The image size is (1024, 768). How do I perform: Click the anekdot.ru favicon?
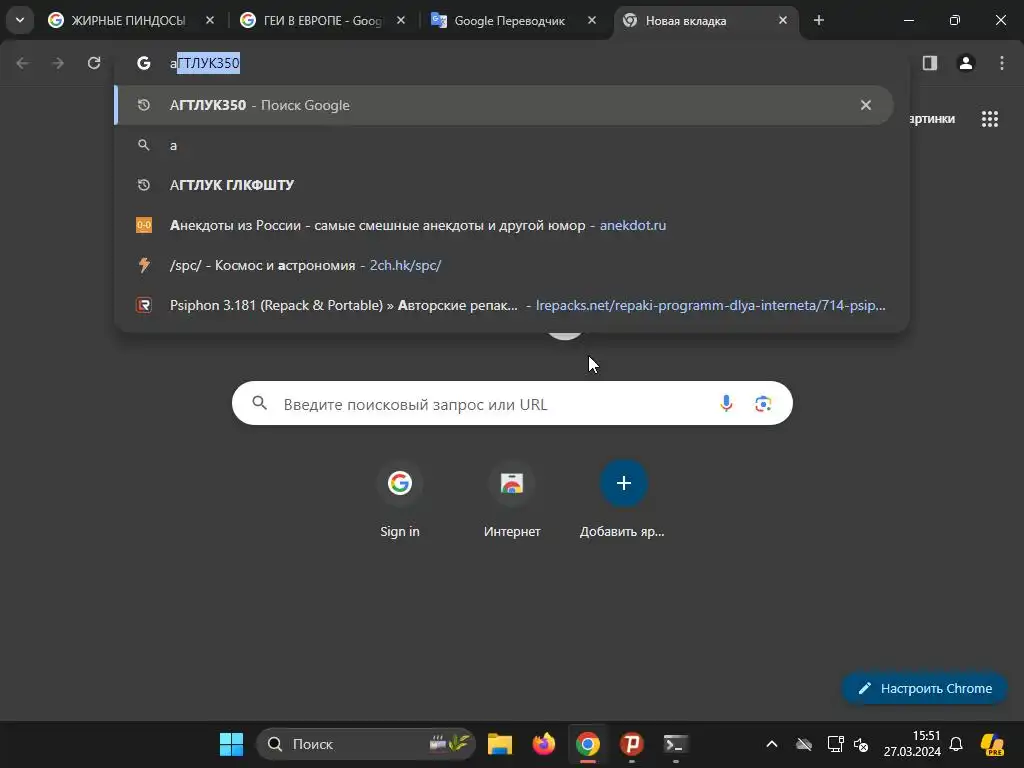(144, 225)
